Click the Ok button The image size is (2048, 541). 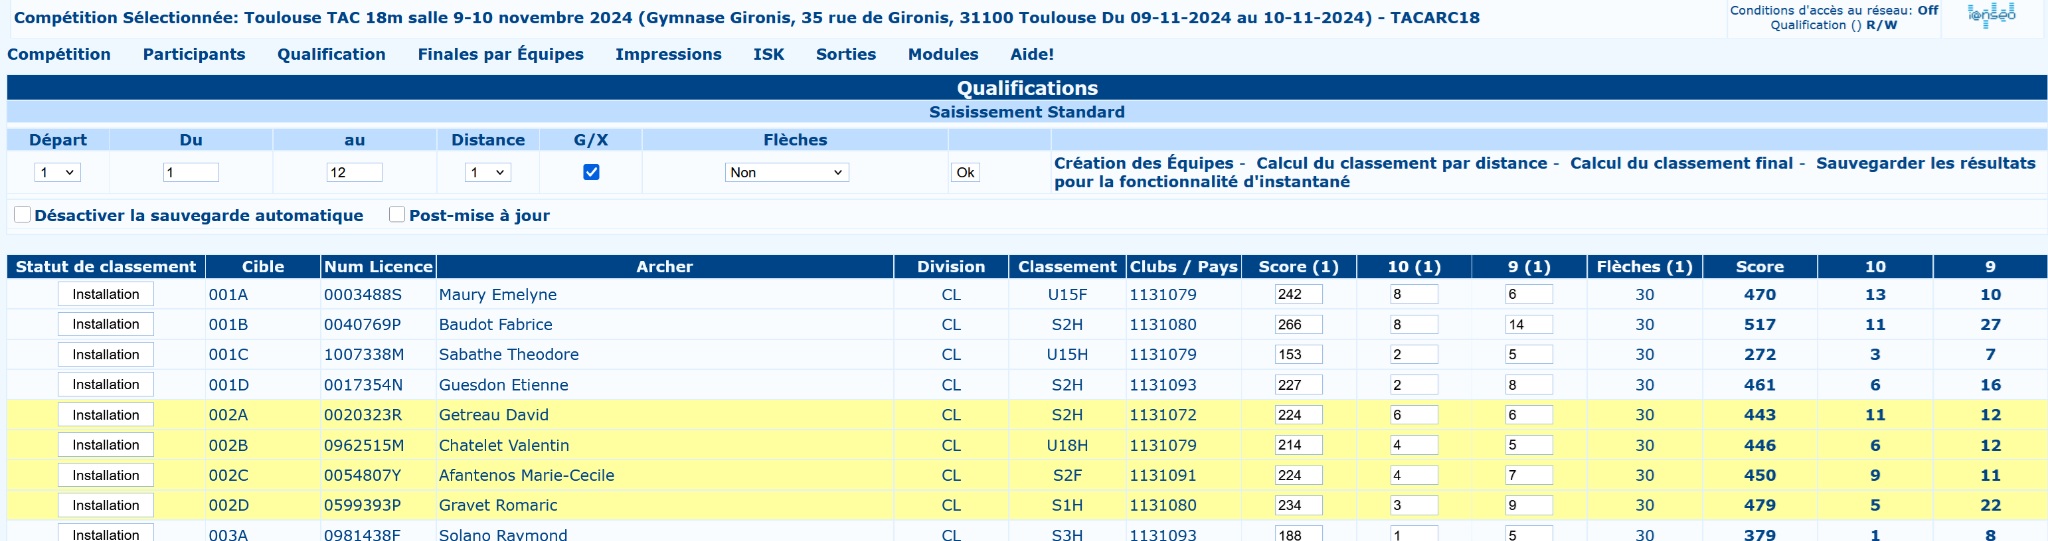(x=965, y=172)
